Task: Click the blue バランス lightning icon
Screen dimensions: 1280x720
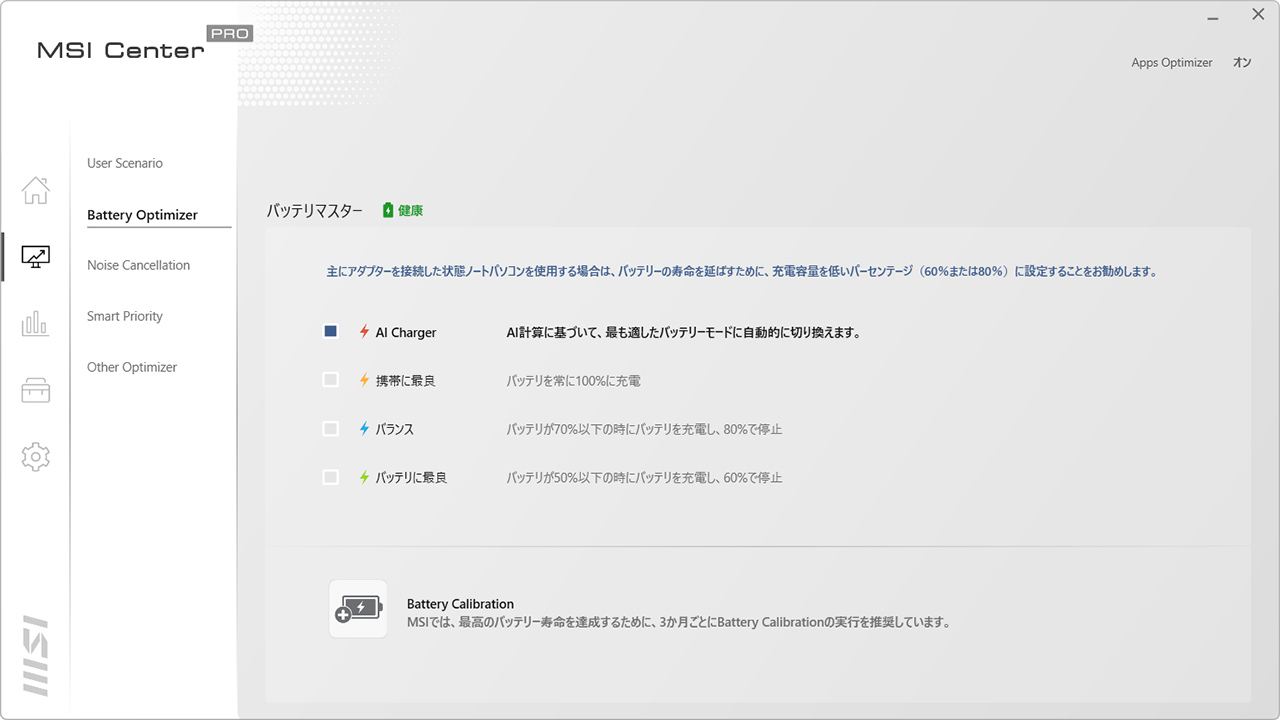Action: 364,429
